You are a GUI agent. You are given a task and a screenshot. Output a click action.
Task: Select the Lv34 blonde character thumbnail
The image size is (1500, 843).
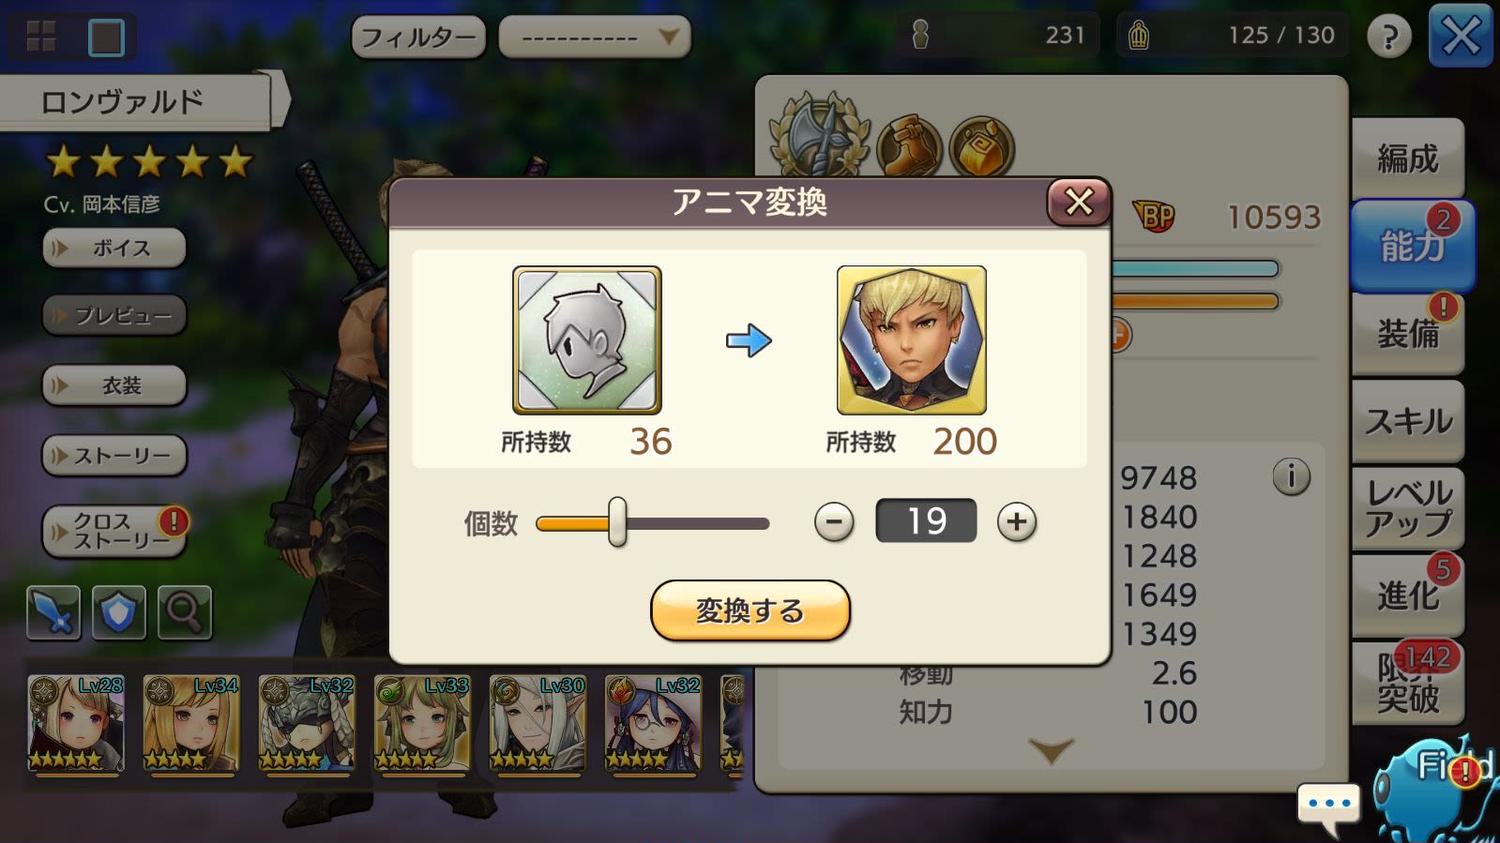pos(191,724)
